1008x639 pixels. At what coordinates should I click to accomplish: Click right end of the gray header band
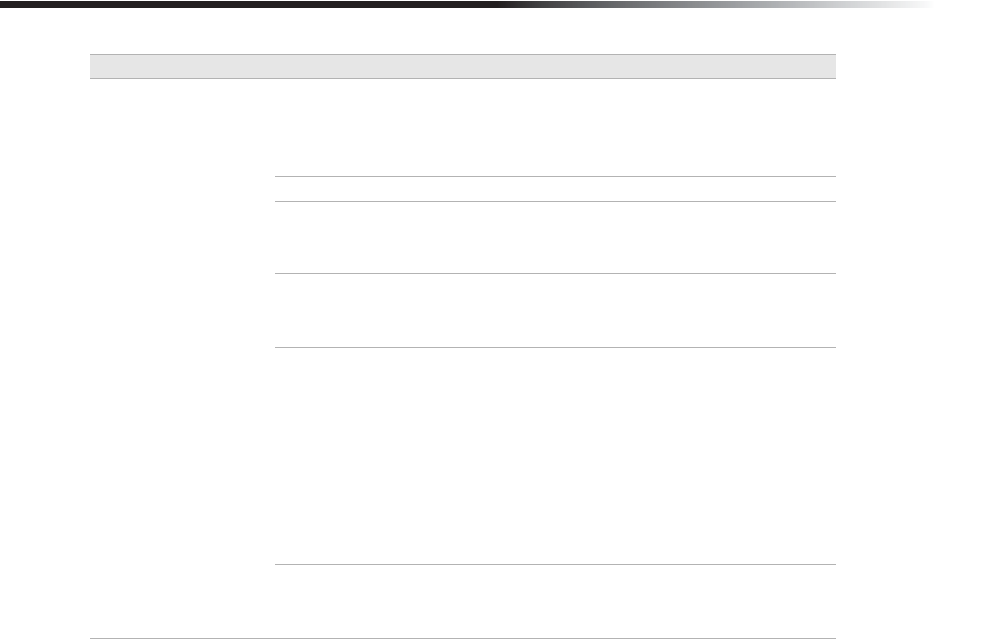[x=823, y=66]
